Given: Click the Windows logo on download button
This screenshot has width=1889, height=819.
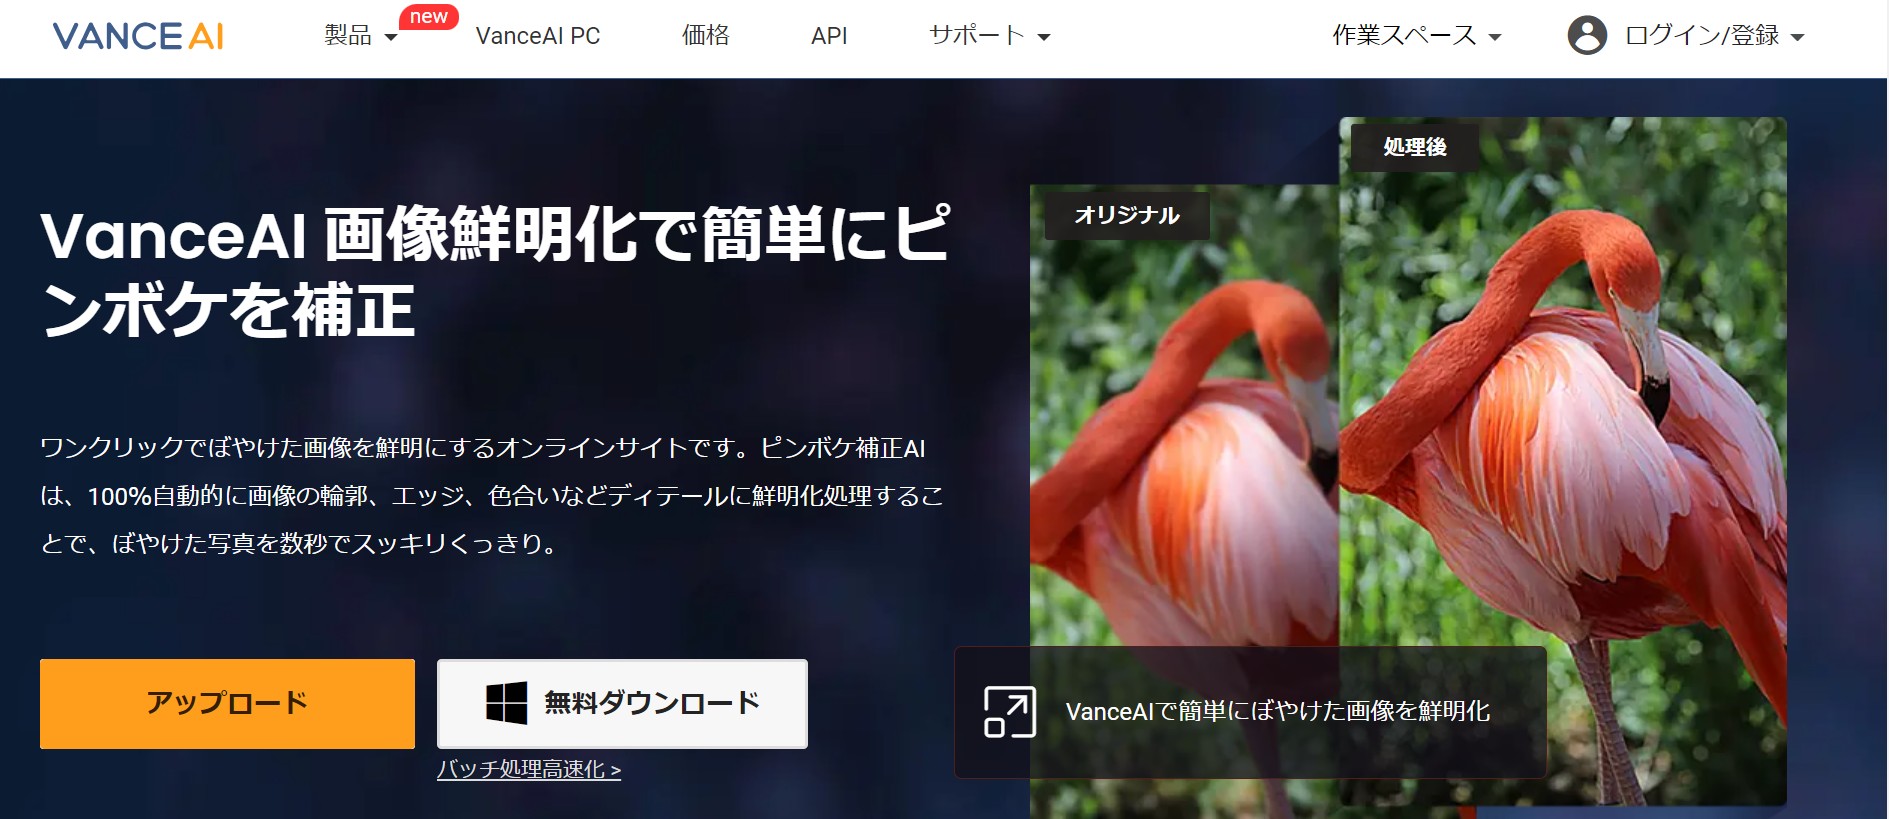Looking at the screenshot, I should (506, 703).
